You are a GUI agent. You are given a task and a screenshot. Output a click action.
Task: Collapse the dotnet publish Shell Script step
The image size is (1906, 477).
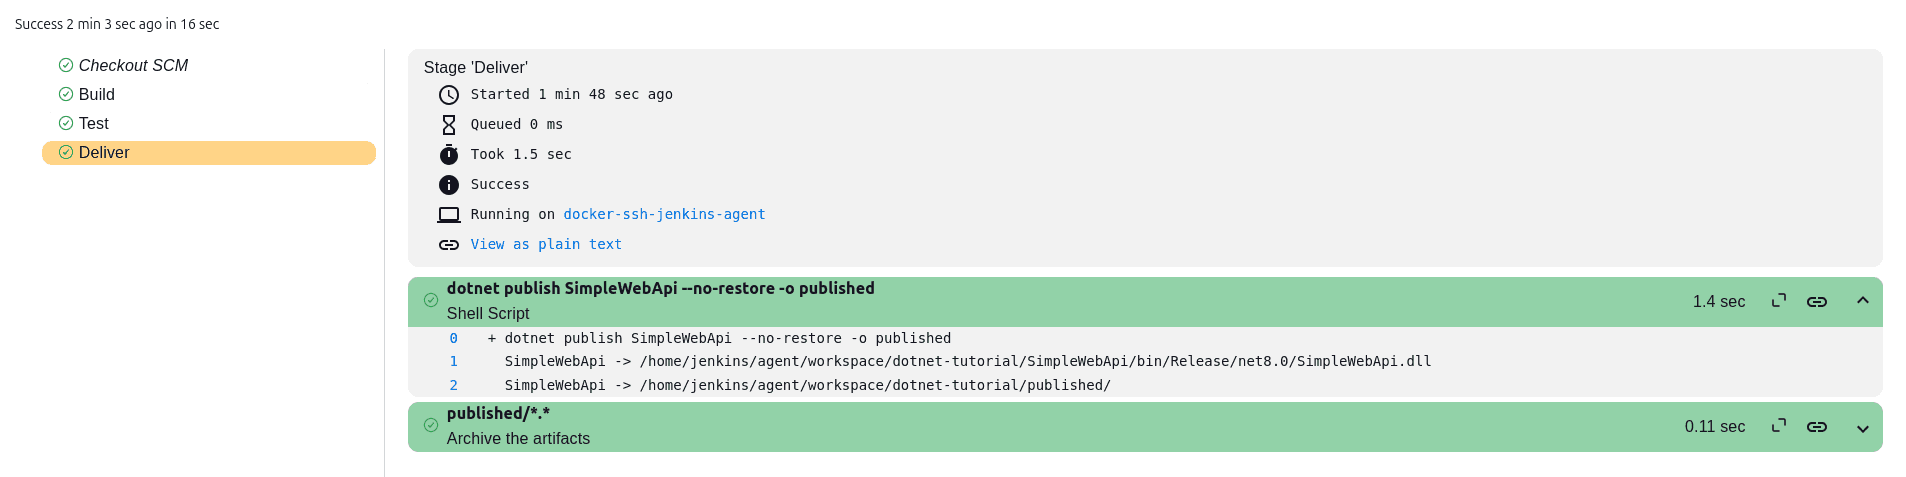[1863, 301]
